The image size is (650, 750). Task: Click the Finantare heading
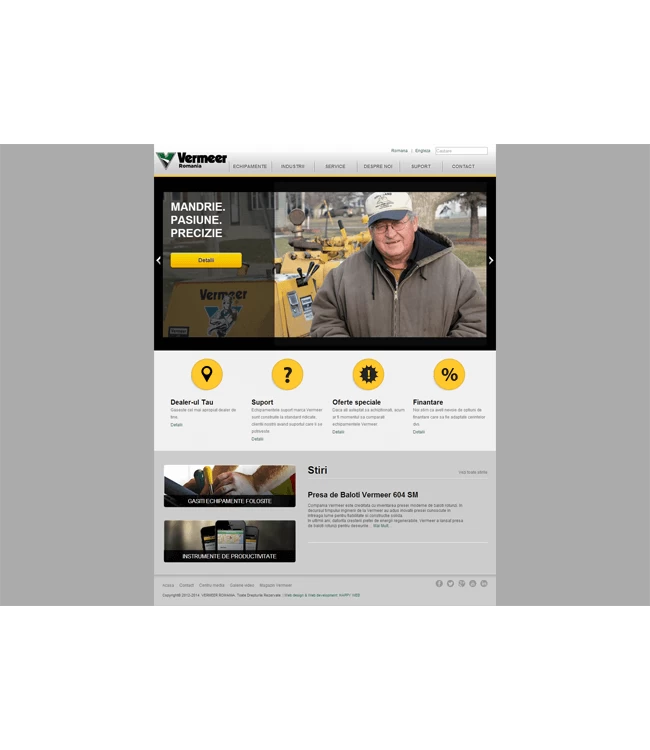[x=428, y=402]
